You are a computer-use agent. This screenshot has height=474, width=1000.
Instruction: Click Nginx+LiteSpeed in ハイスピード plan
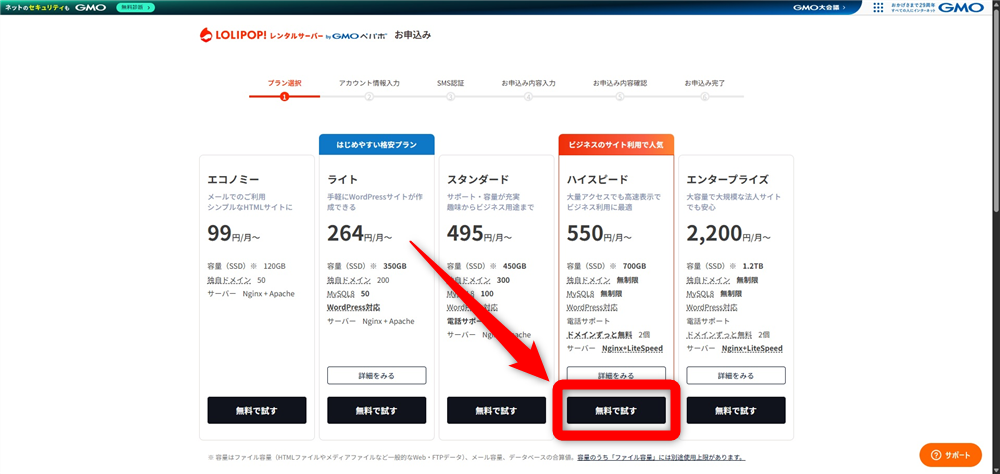coord(633,348)
